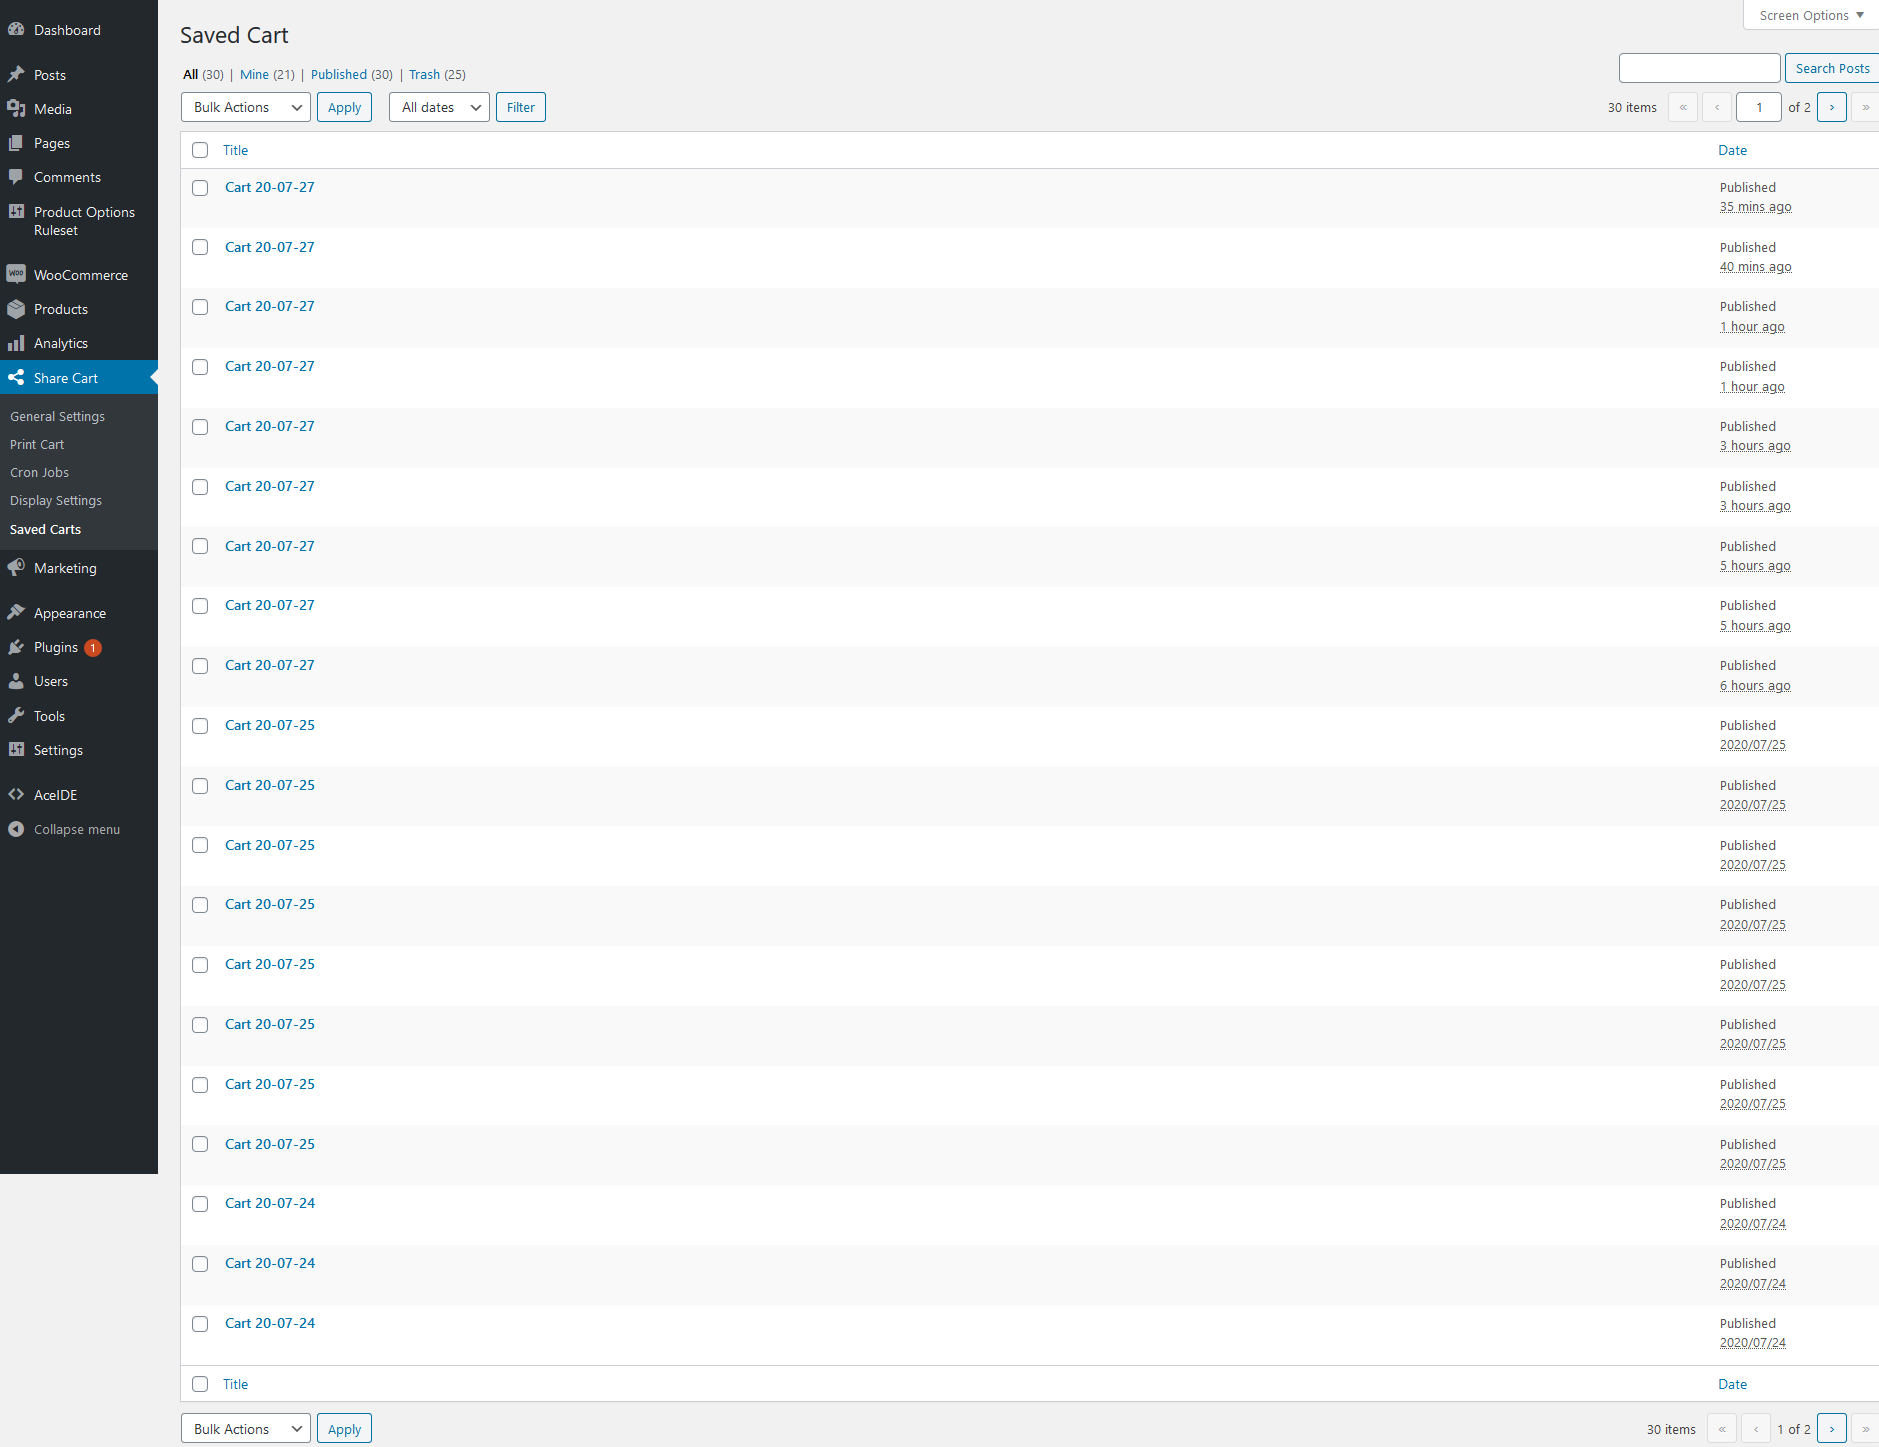Check the box for the first Cart 20-07-27

(200, 188)
